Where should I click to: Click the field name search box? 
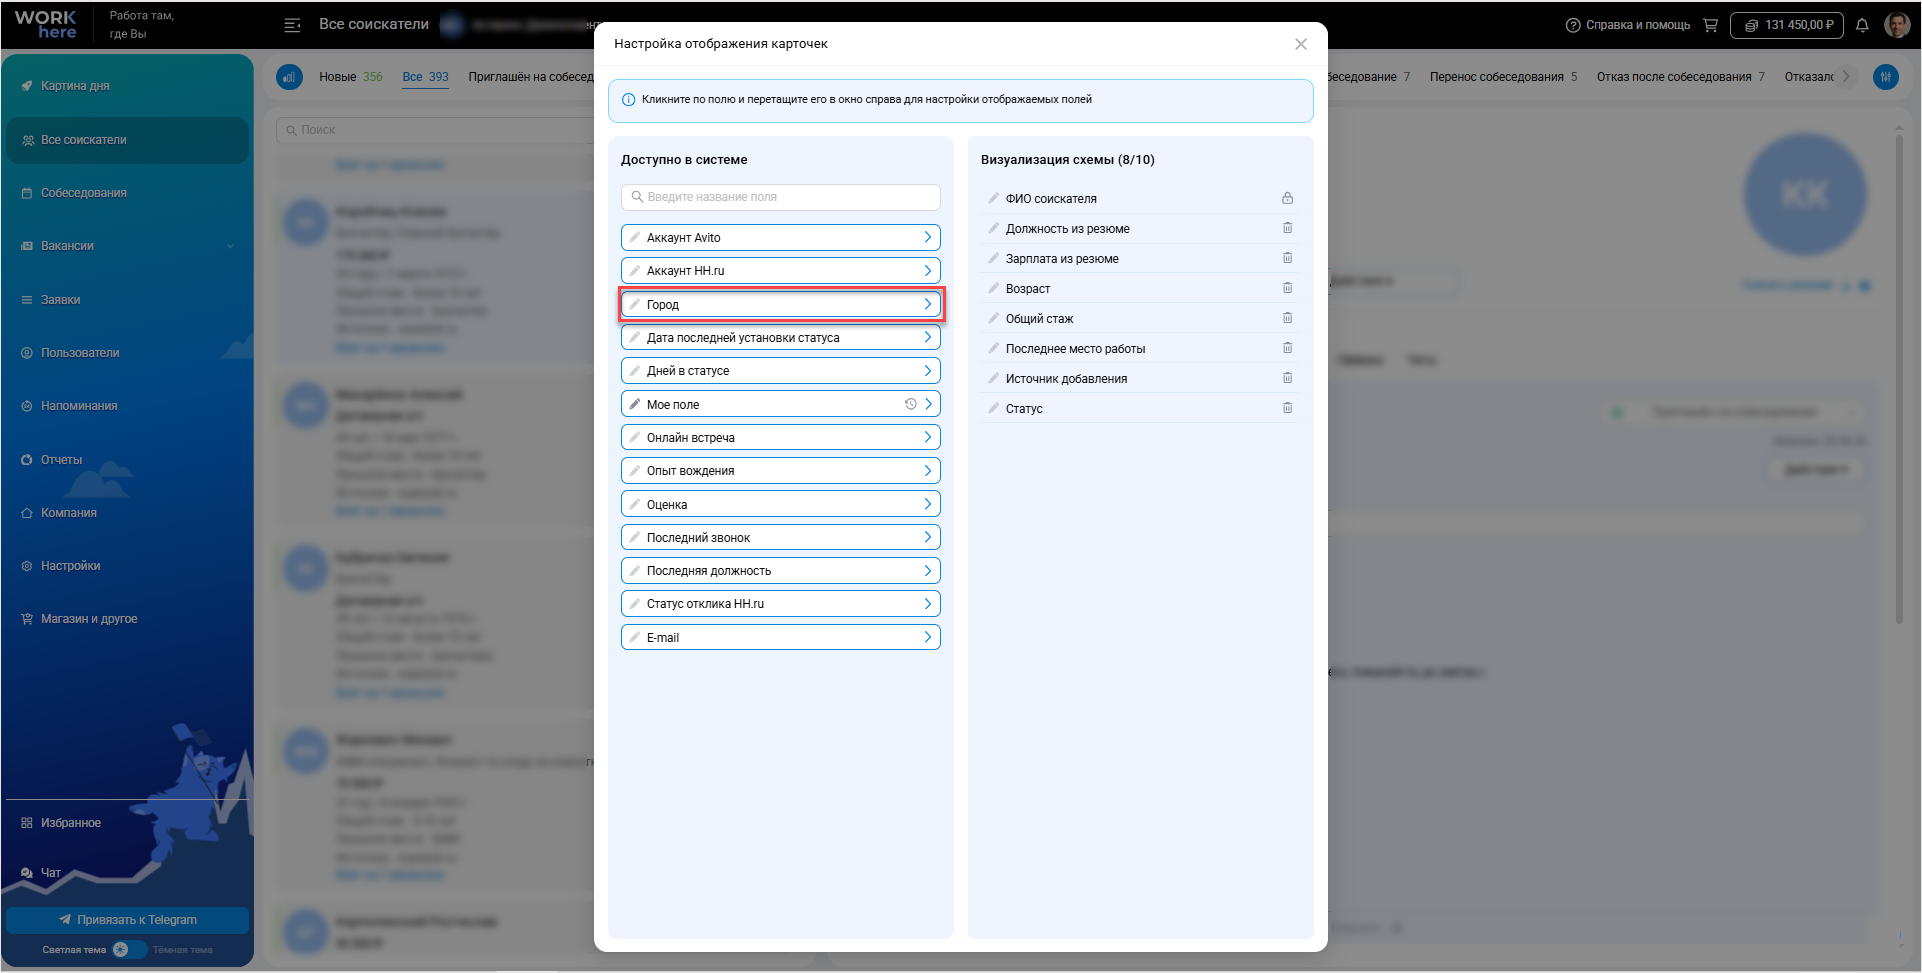[781, 197]
